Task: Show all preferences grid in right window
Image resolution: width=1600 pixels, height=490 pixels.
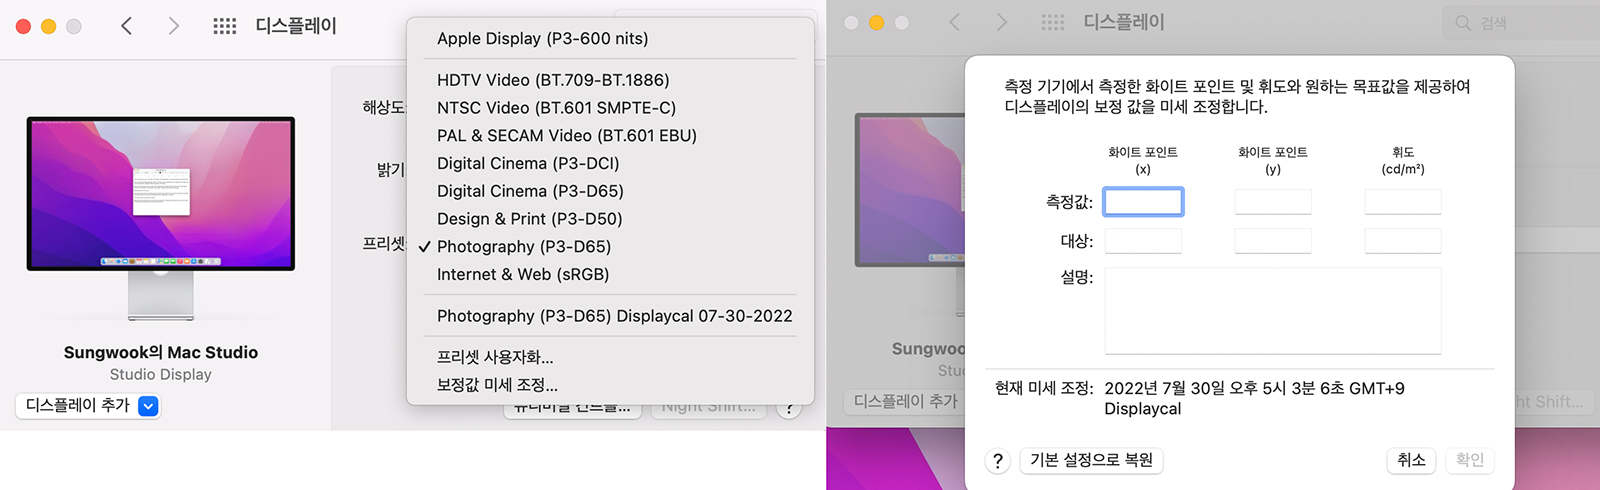Action: pyautogui.click(x=1053, y=22)
